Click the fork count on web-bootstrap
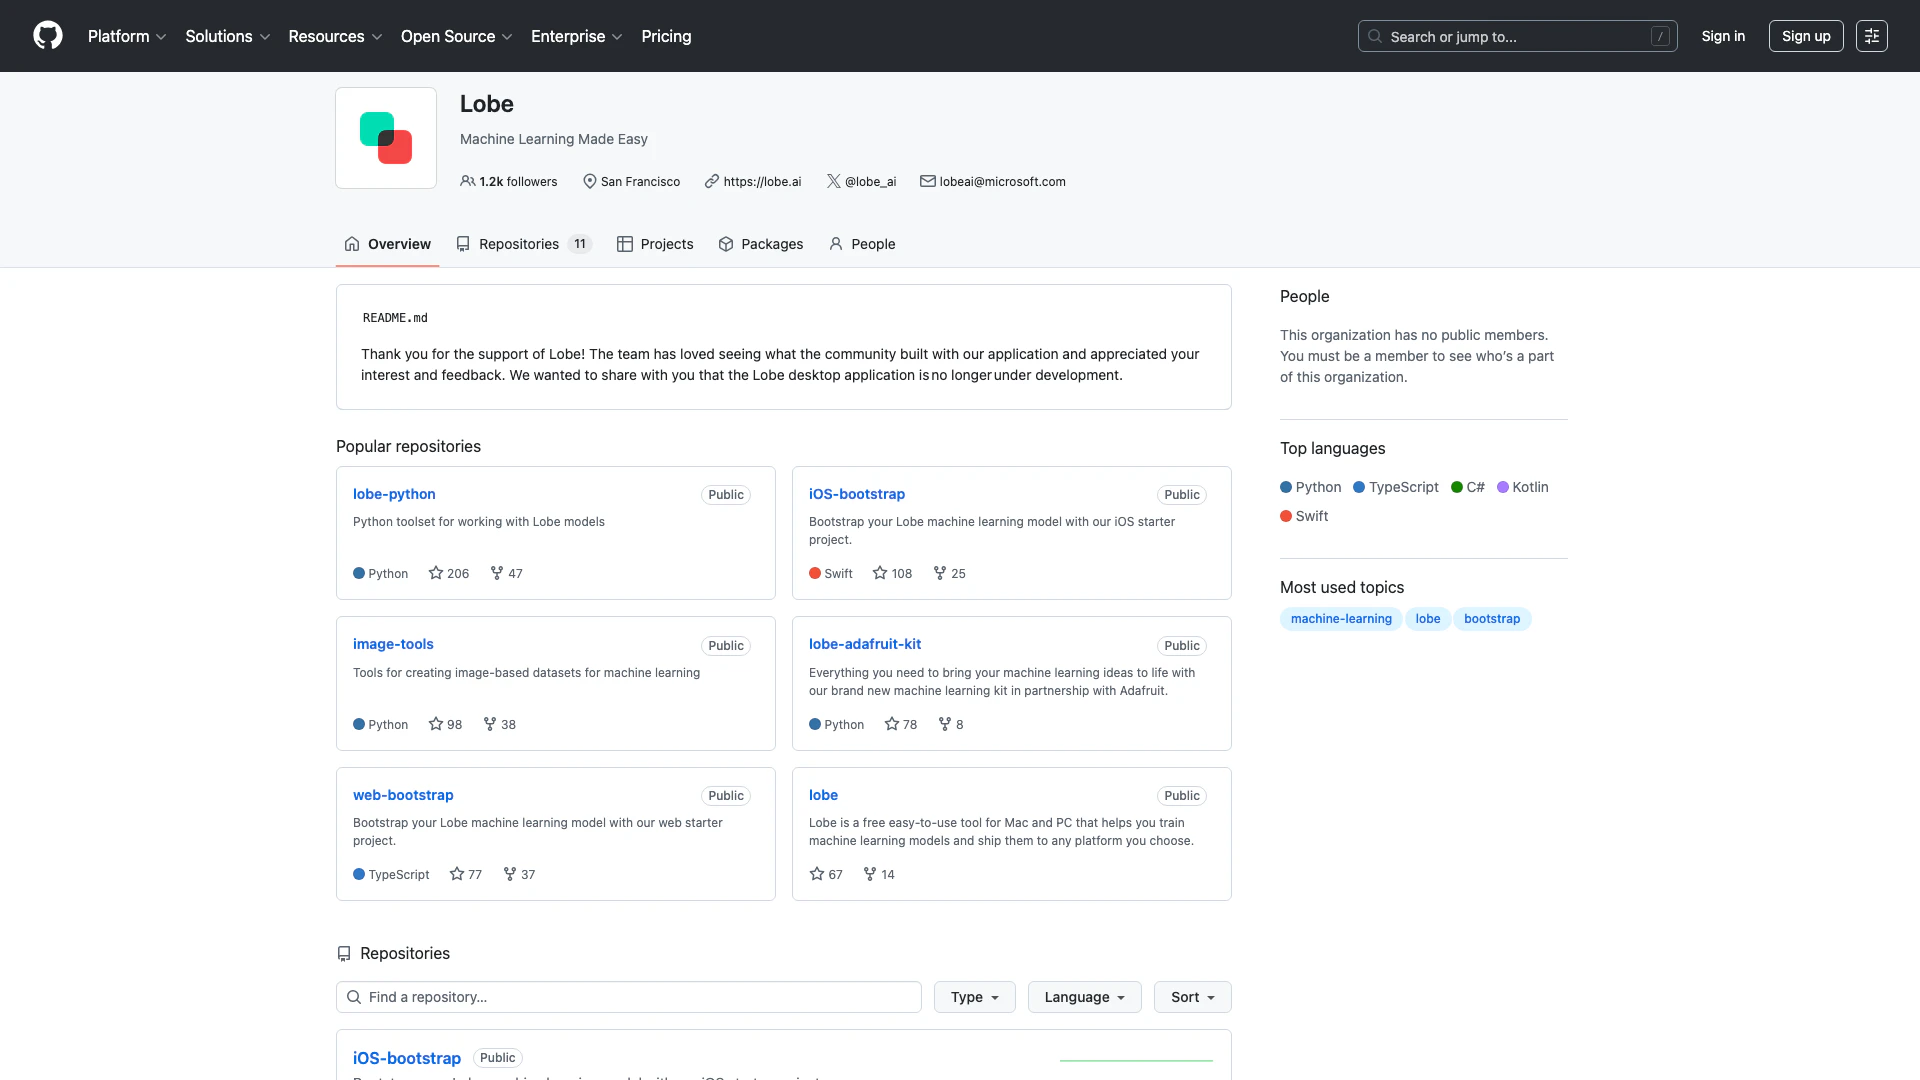This screenshot has width=1920, height=1080. 527,874
